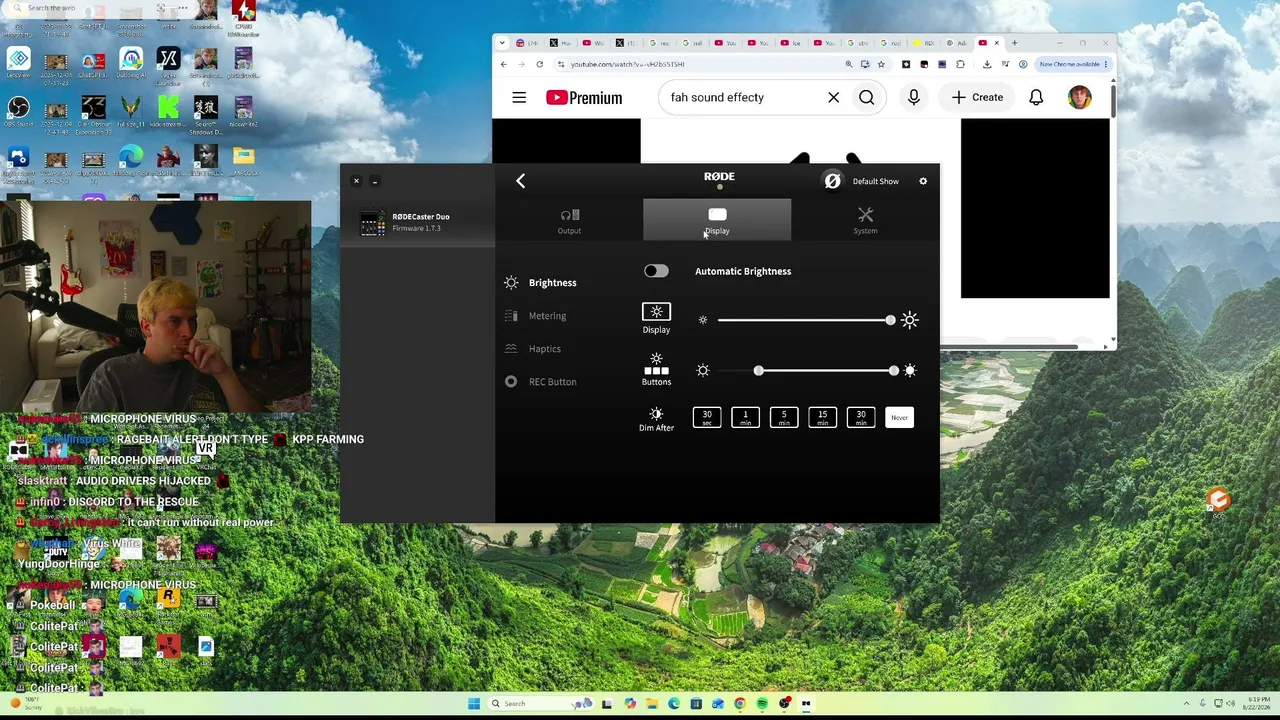Image resolution: width=1280 pixels, height=720 pixels.
Task: Toggle Automatic Brightness switch
Action: (656, 271)
